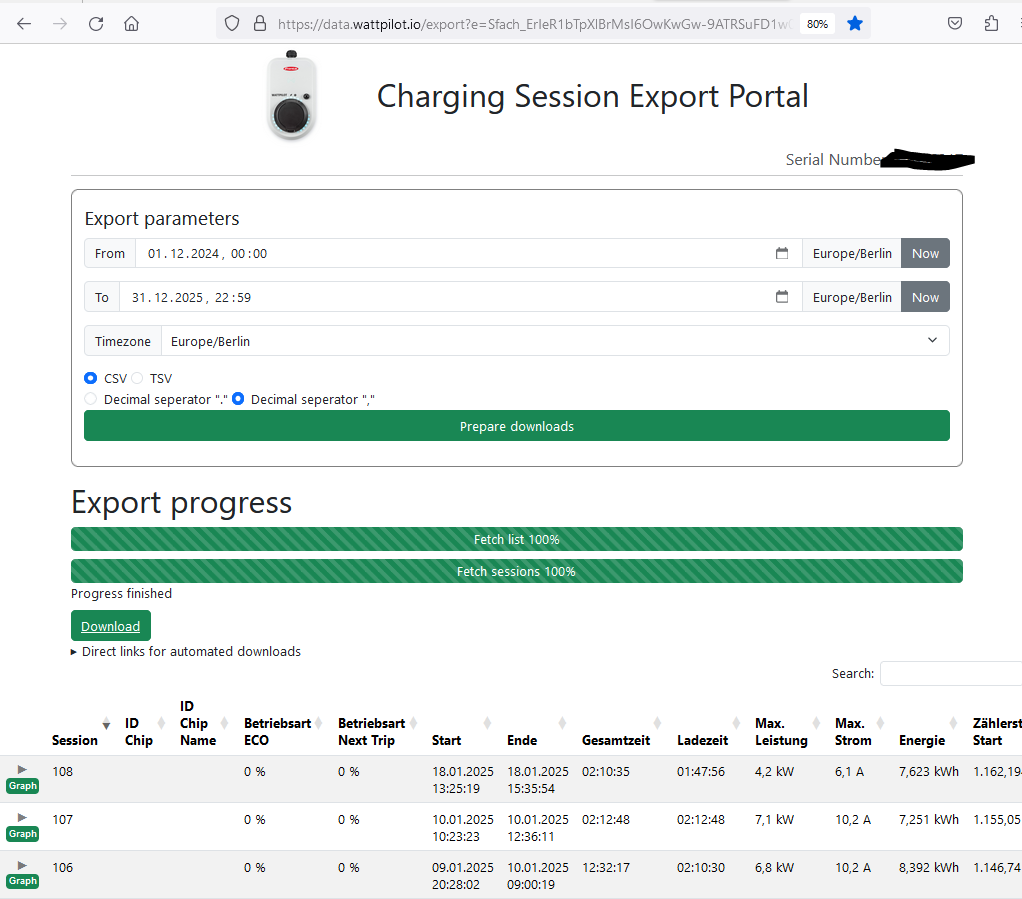Open the calendar picker in From field
Screen dimensions: 1022x899
[782, 254]
